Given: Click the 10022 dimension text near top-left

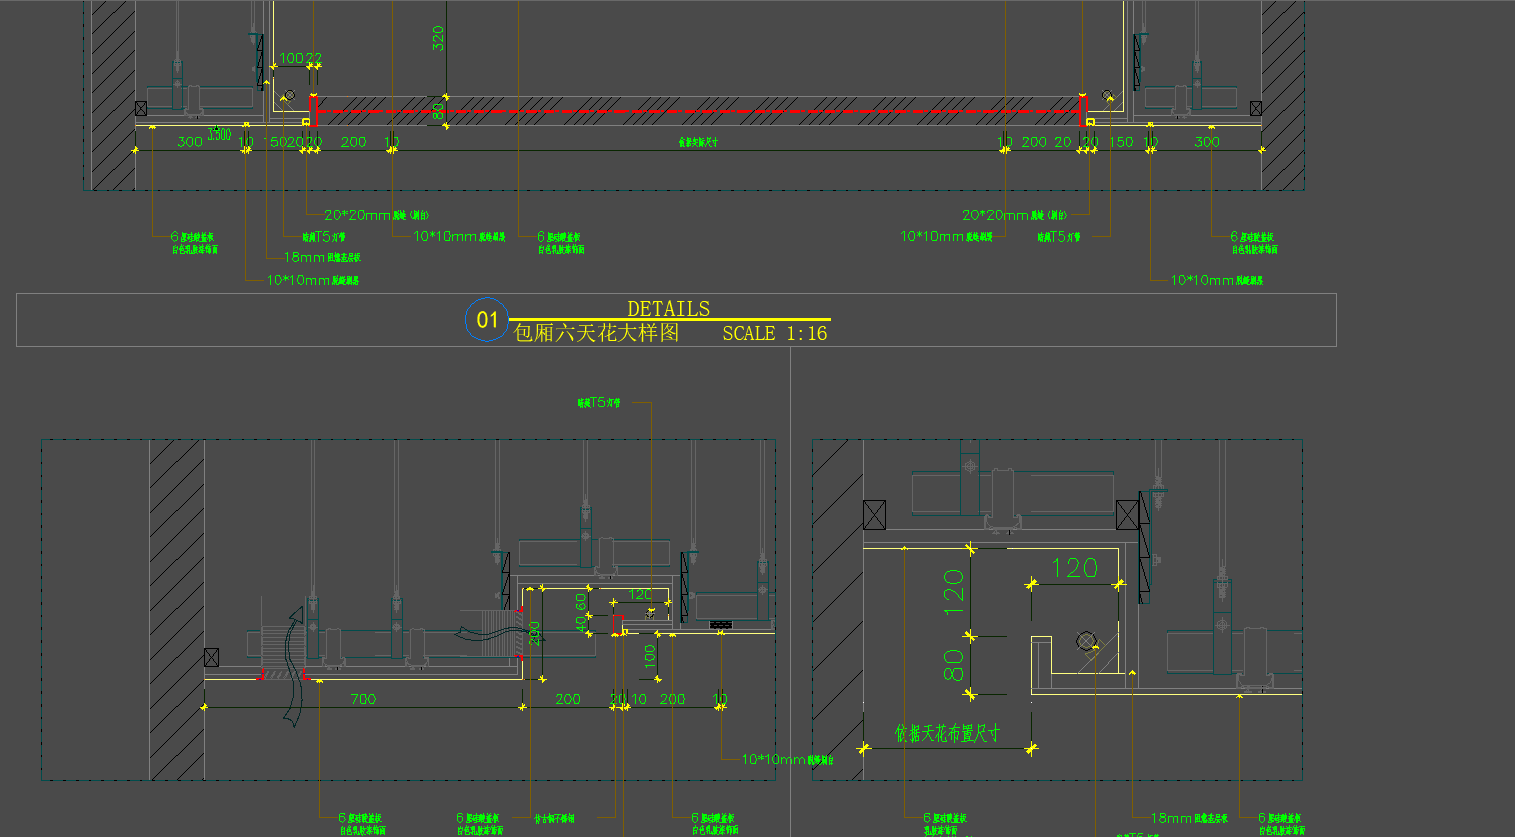Looking at the screenshot, I should [300, 58].
